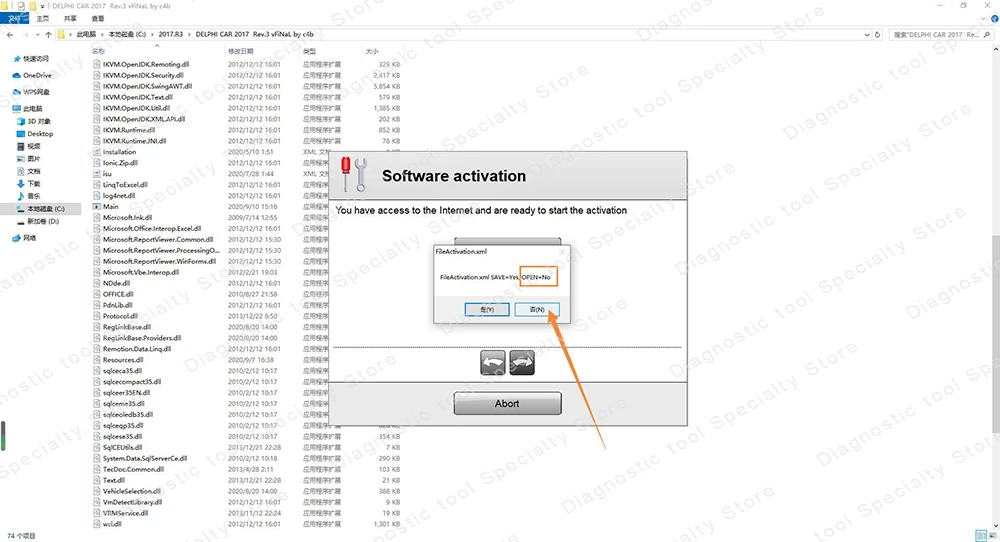Open the 共享 (Share) ribbon tab
The height and width of the screenshot is (542, 1000).
70,18
